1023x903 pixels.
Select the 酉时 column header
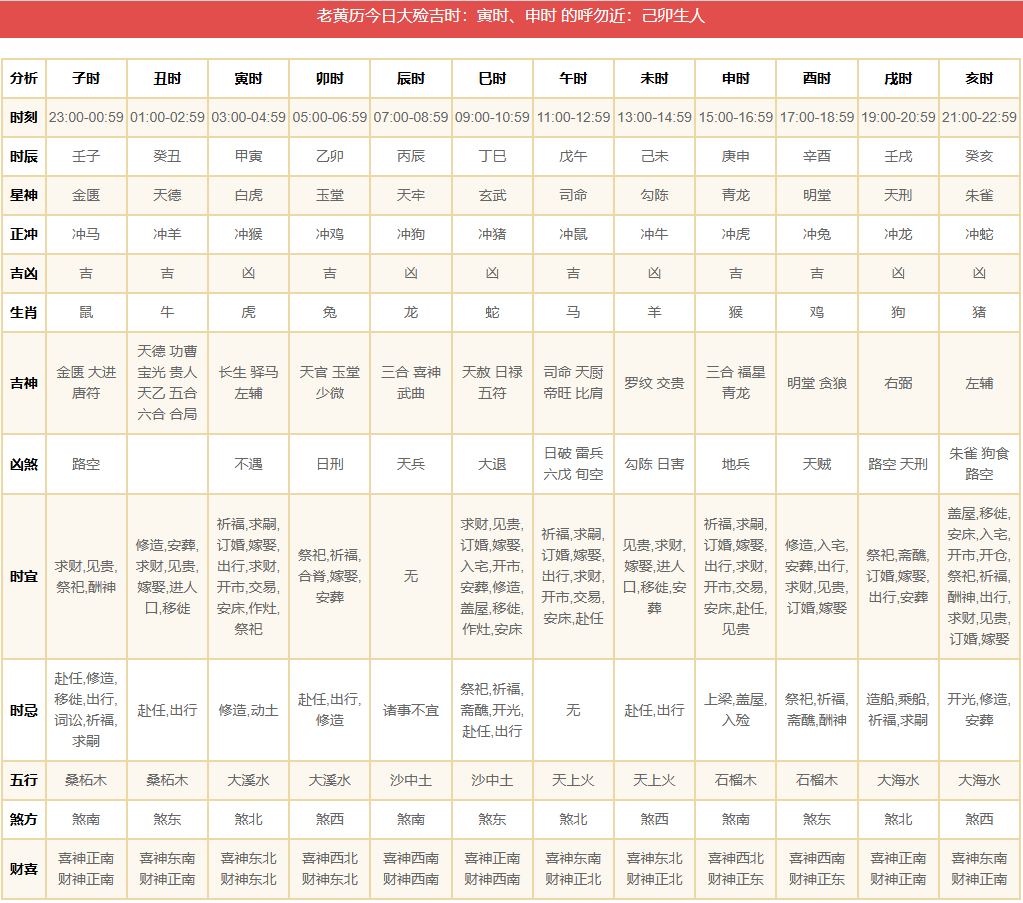(x=817, y=78)
